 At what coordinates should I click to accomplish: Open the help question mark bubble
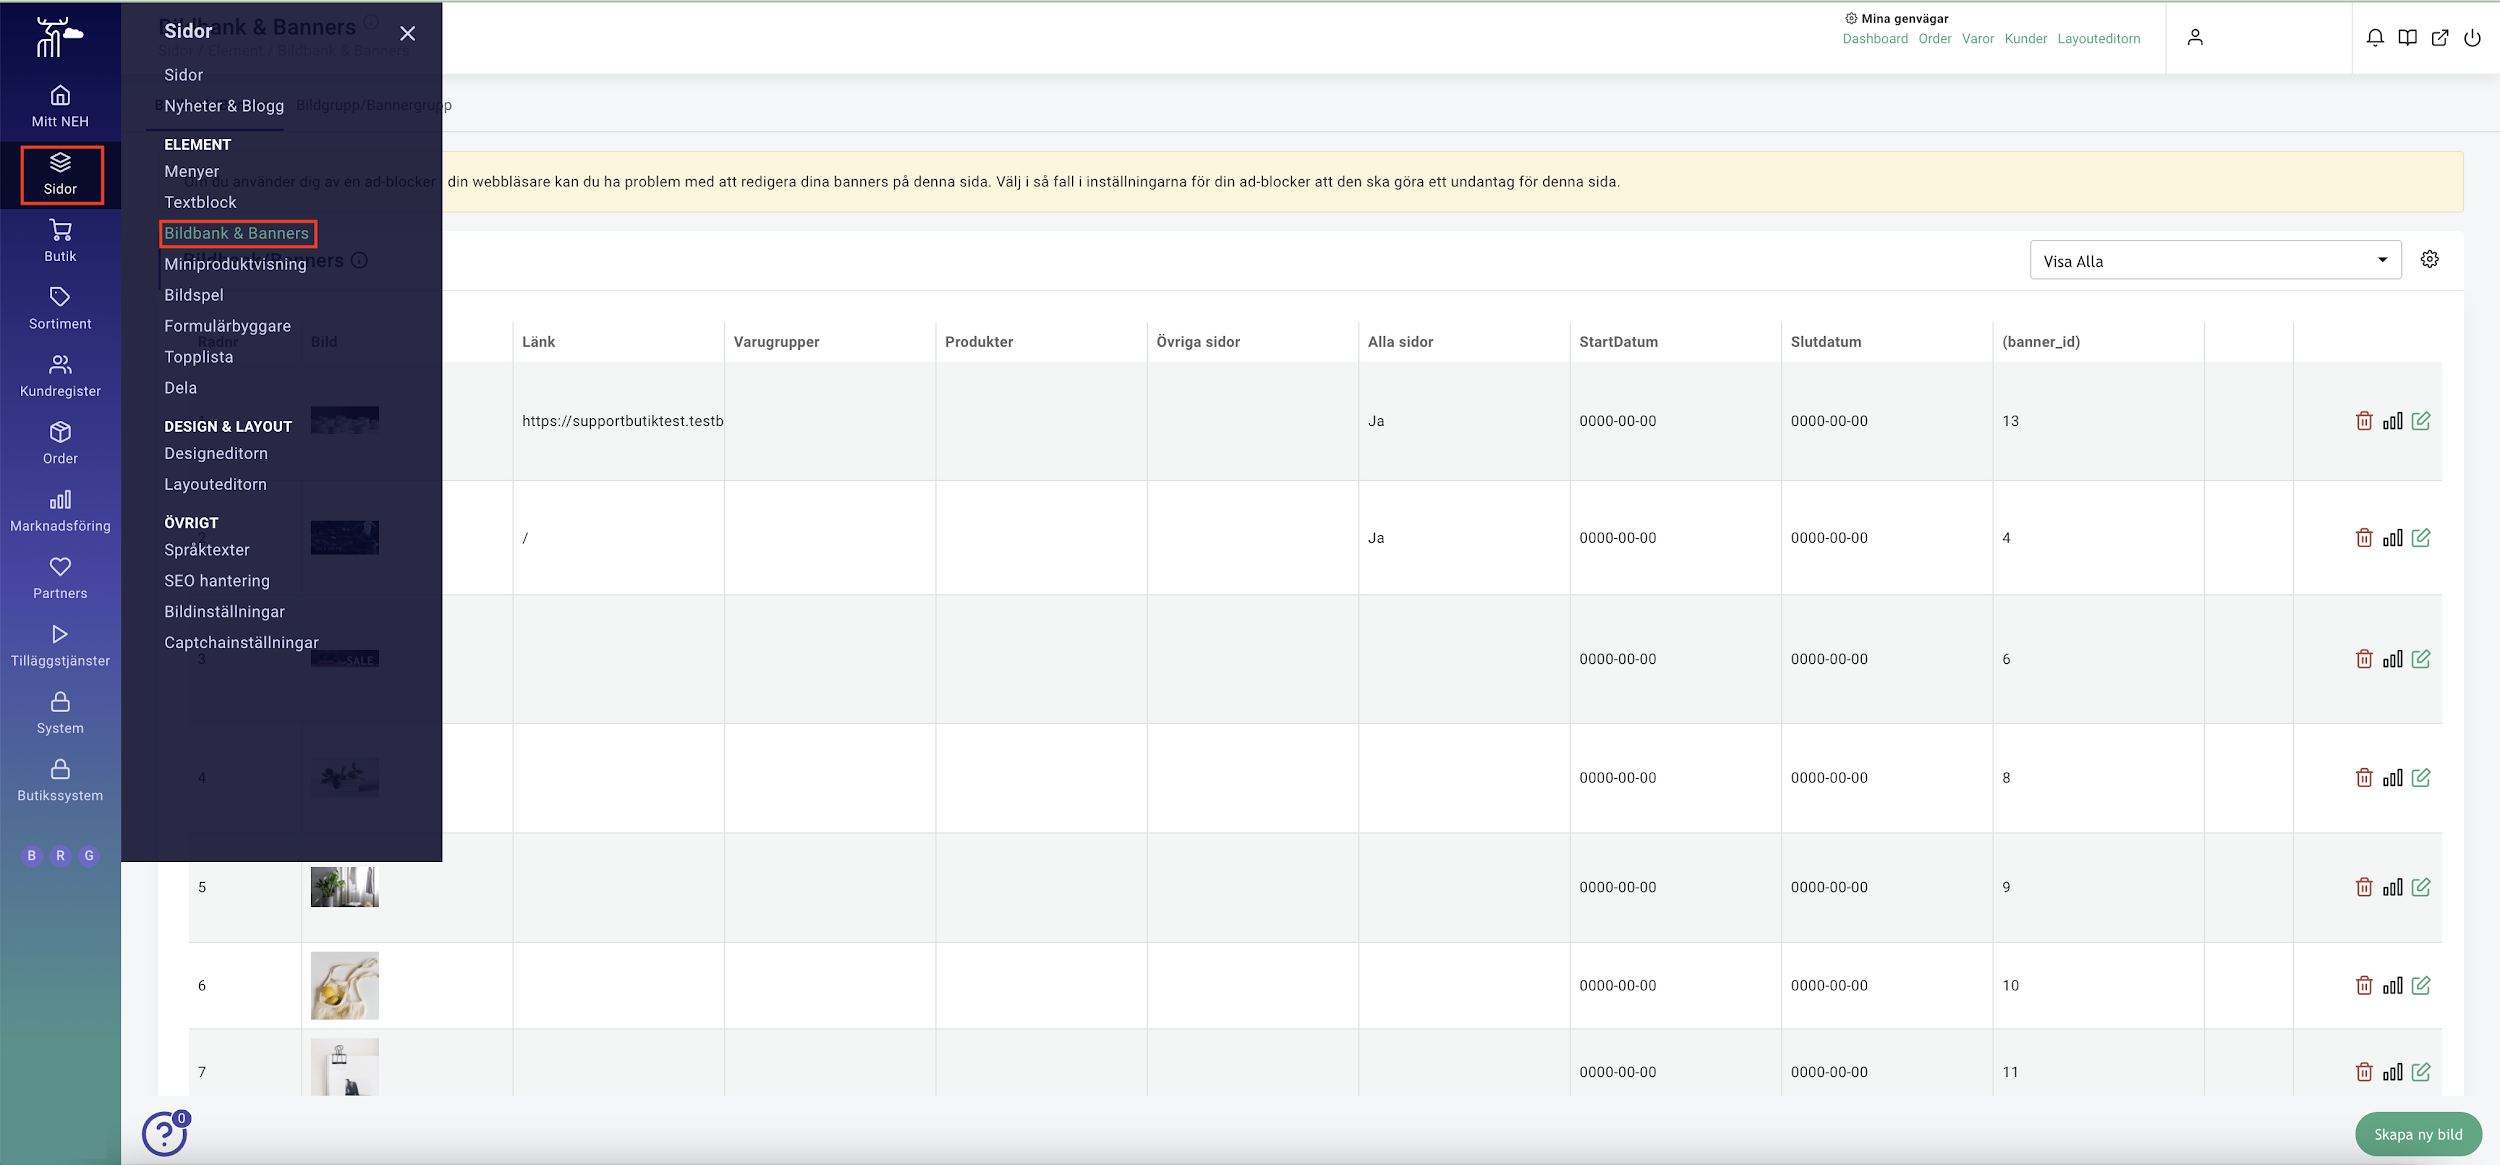click(165, 1133)
